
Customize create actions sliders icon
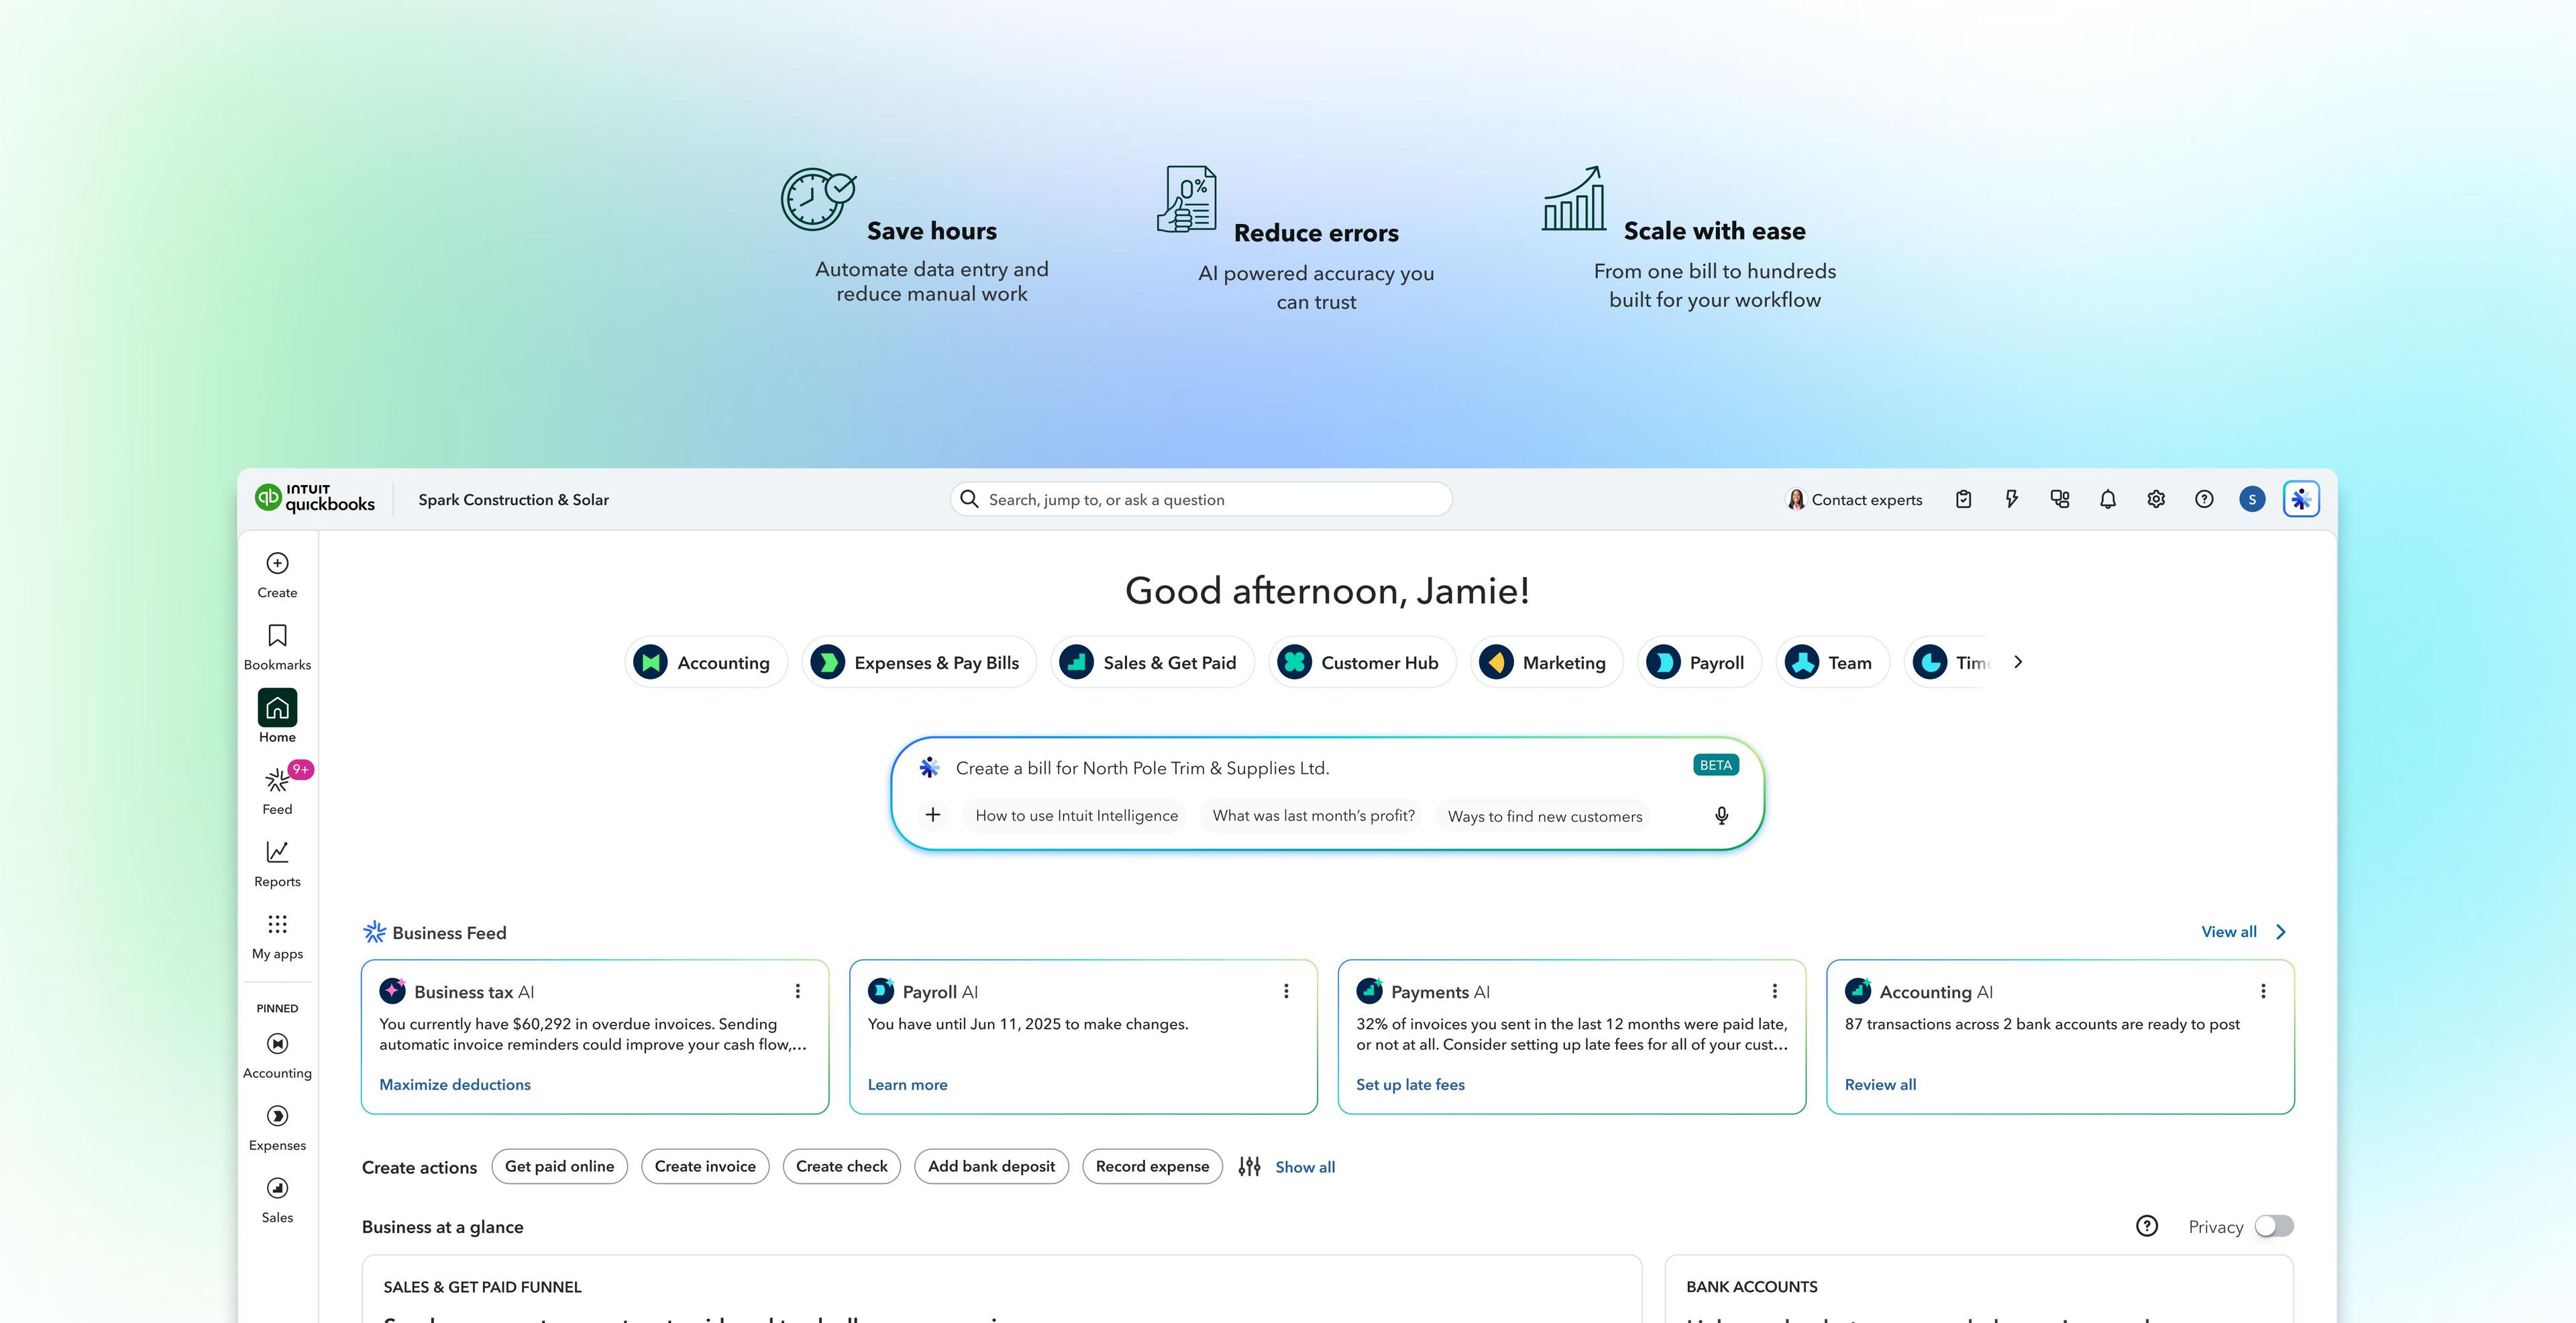coord(1249,1166)
